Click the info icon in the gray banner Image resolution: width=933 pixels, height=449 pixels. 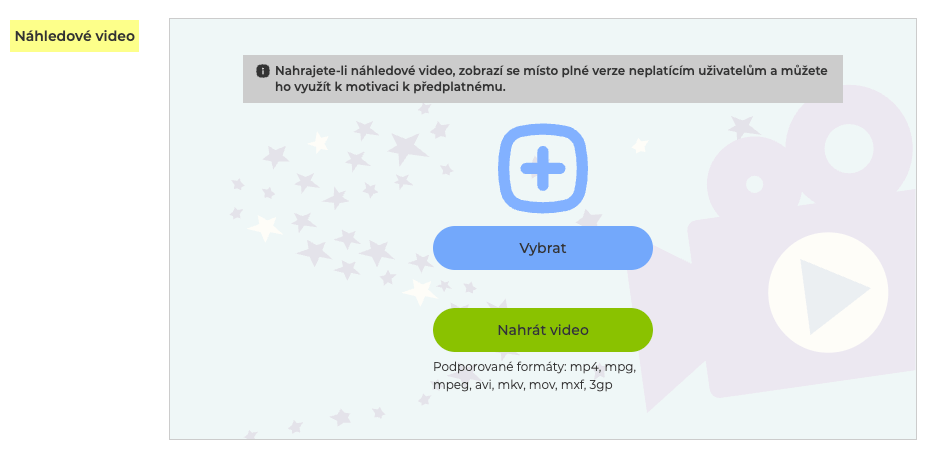tap(263, 71)
